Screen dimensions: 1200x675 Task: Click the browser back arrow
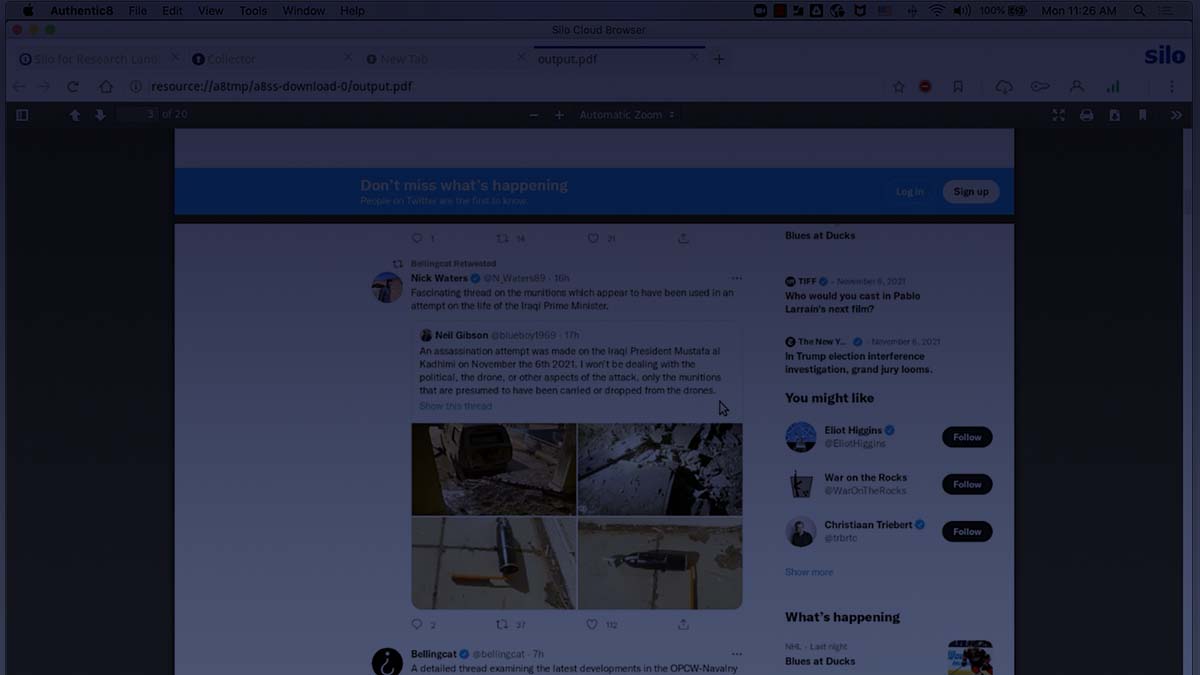tap(18, 87)
